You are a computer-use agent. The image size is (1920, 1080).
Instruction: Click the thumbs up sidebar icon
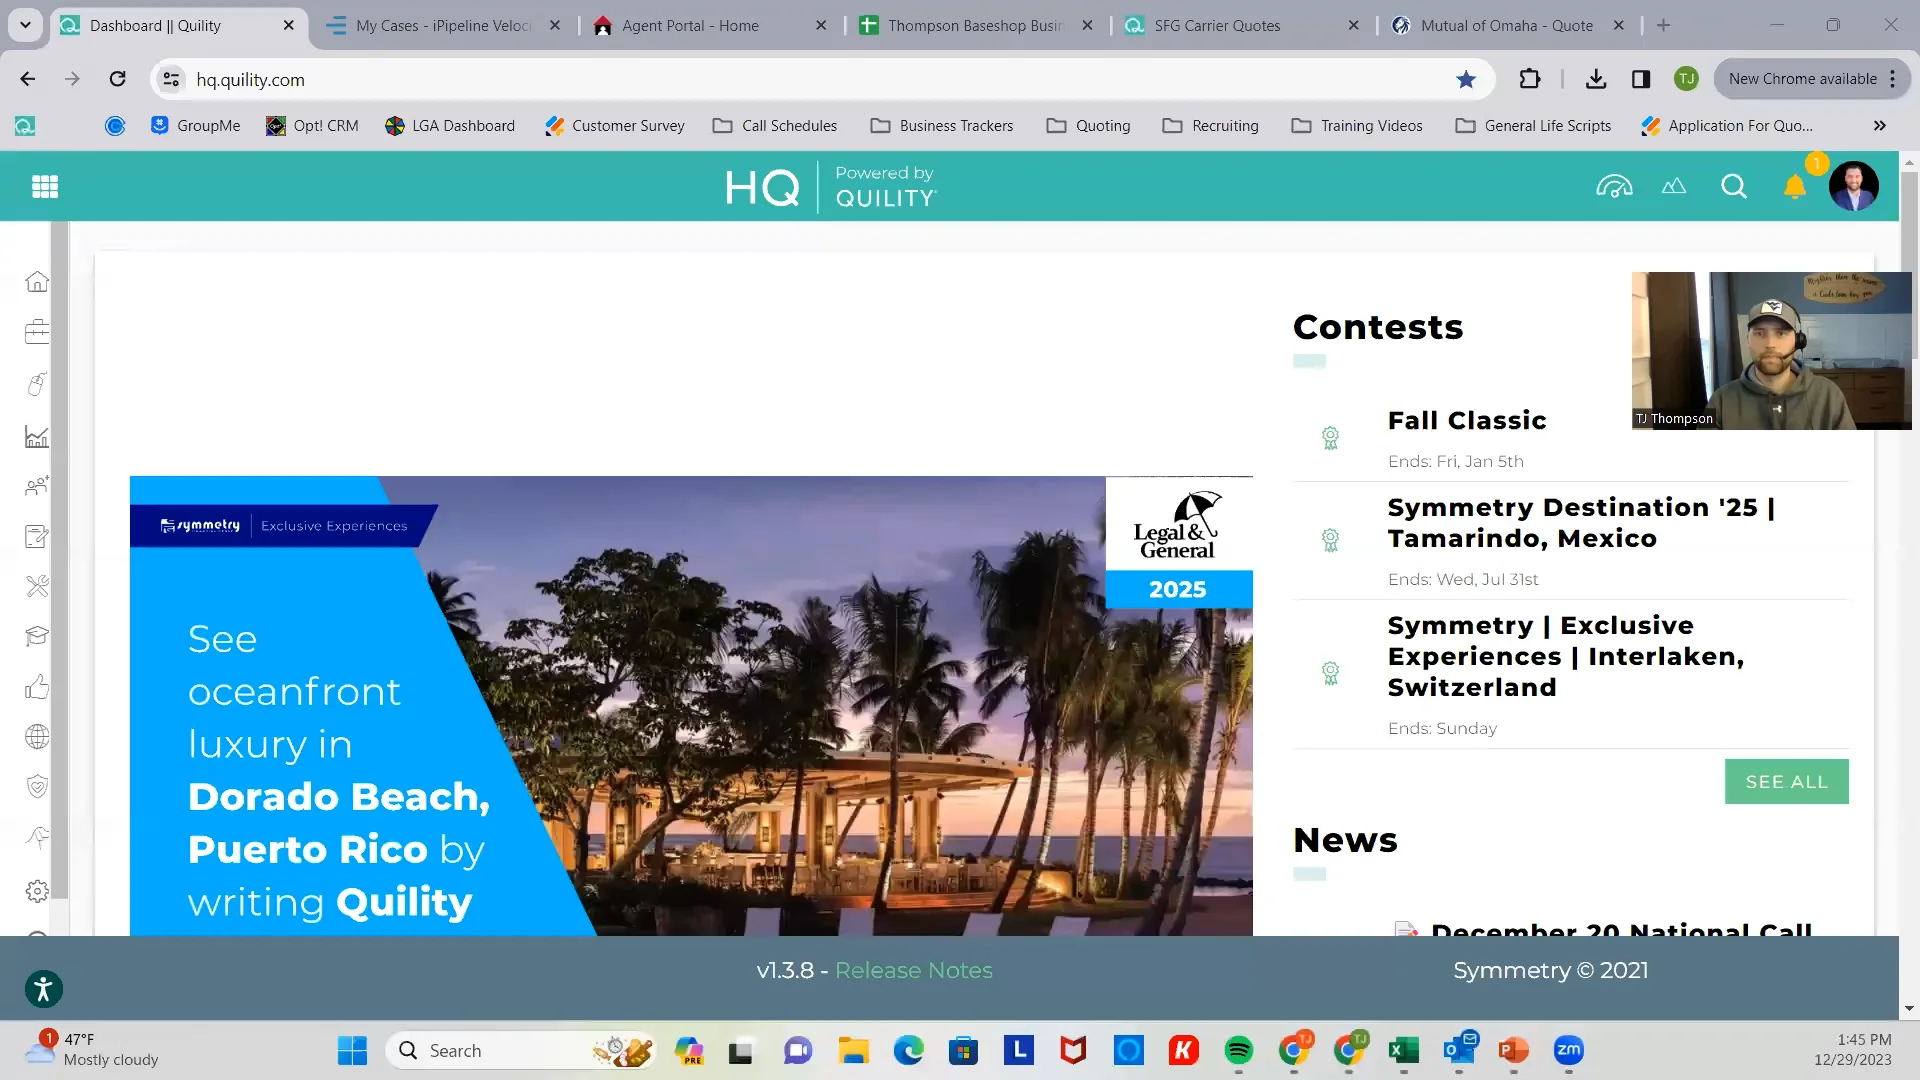(x=37, y=687)
